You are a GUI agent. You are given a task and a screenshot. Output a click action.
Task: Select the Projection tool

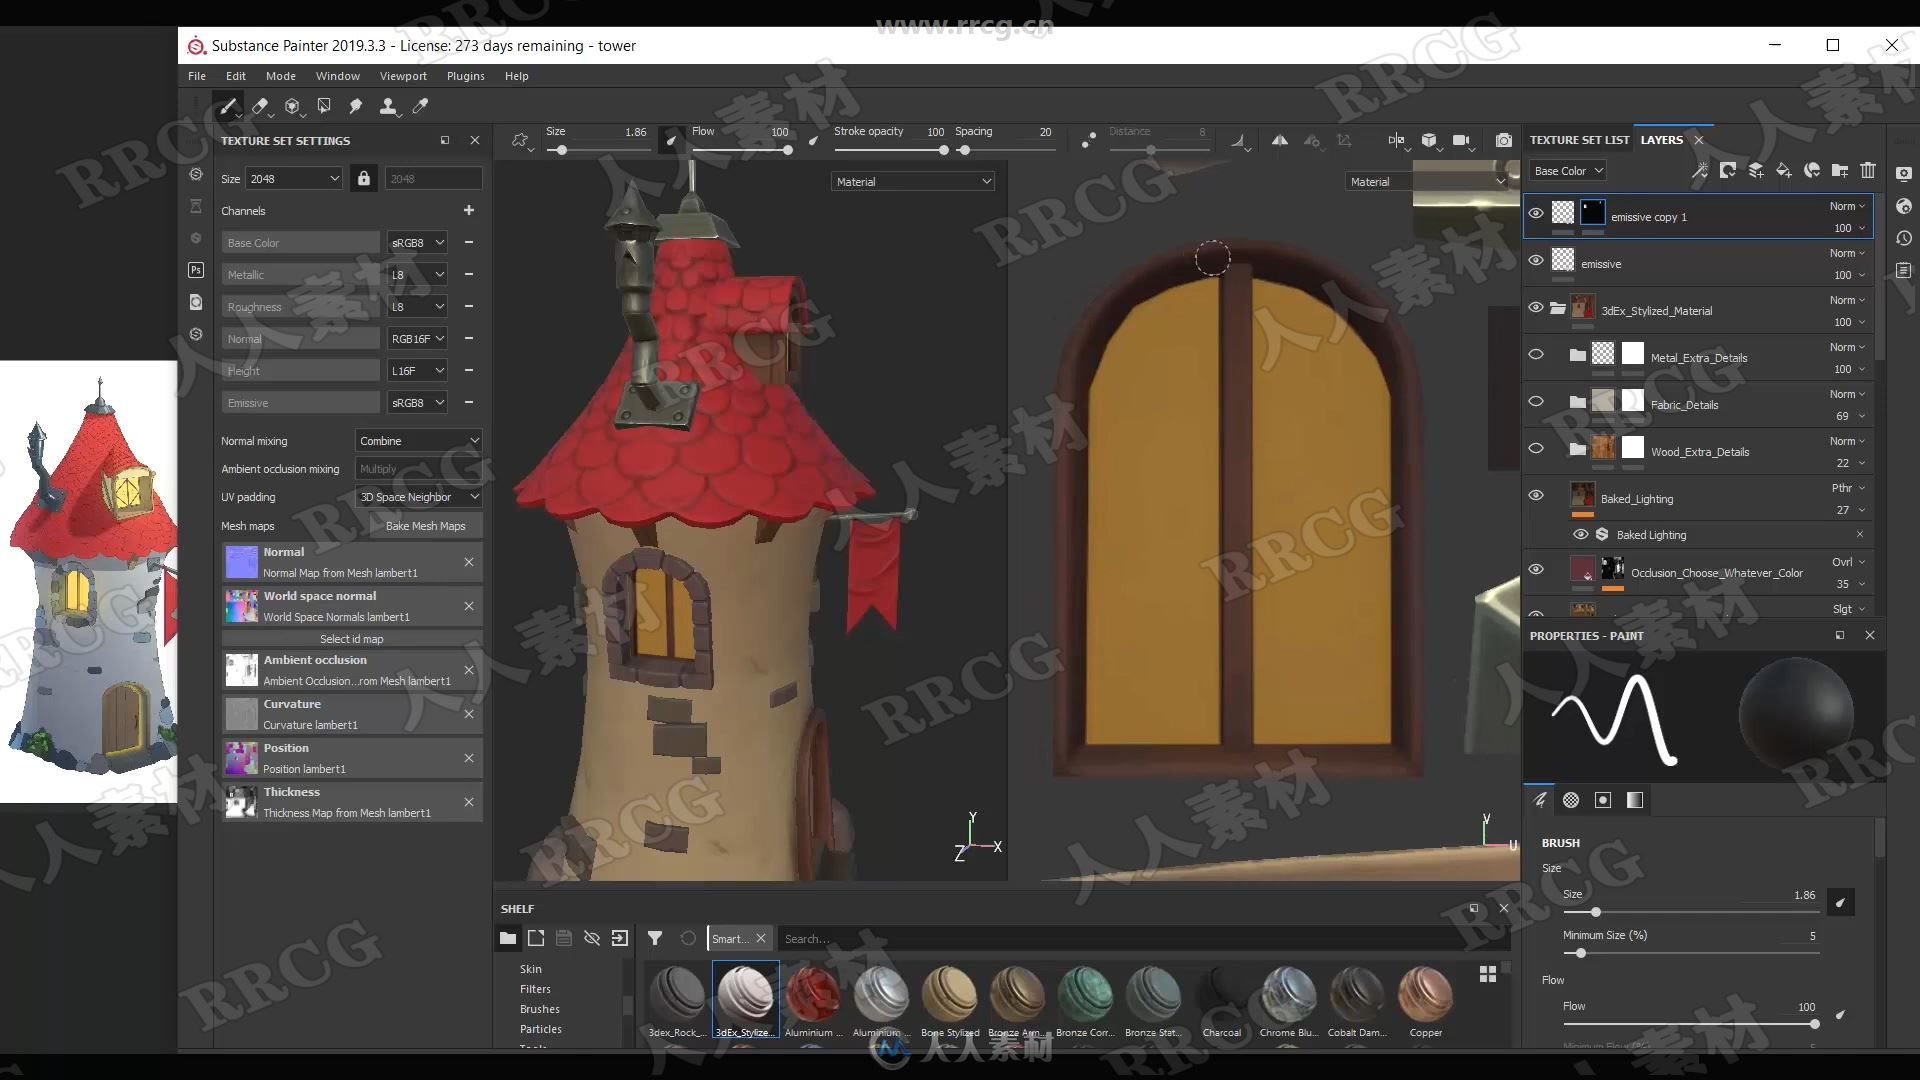[292, 106]
